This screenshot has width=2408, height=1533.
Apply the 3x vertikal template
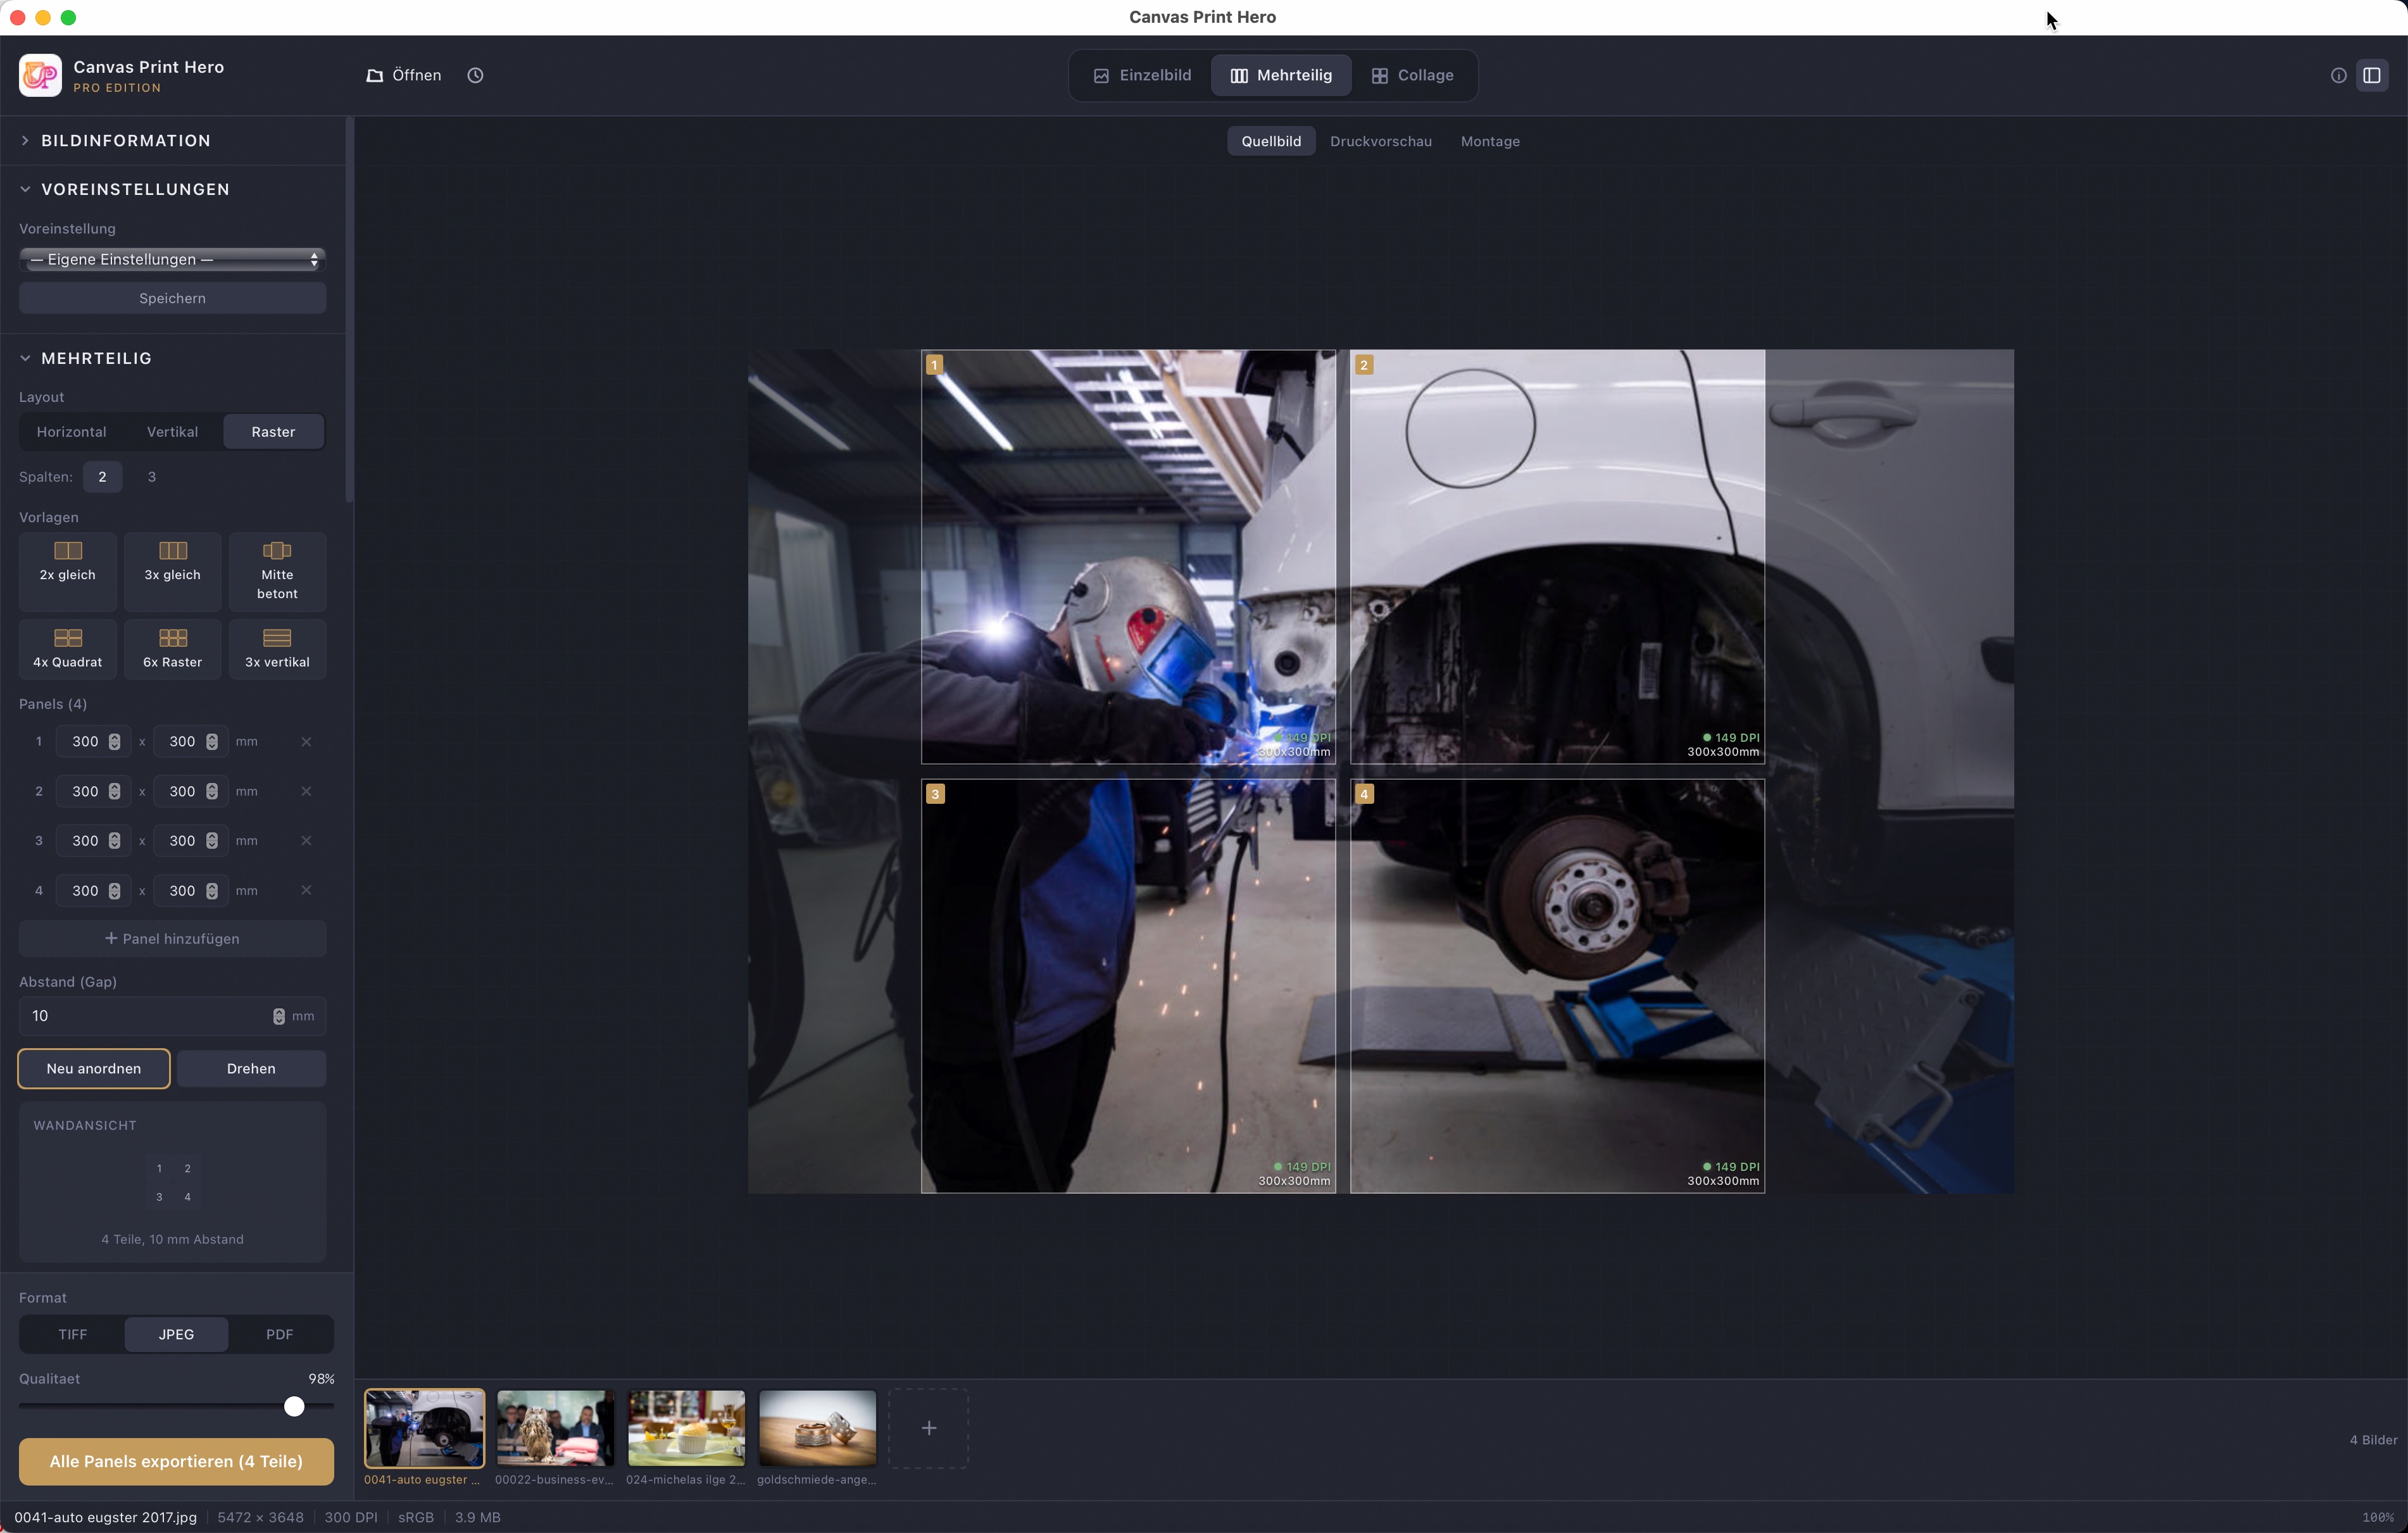click(277, 648)
